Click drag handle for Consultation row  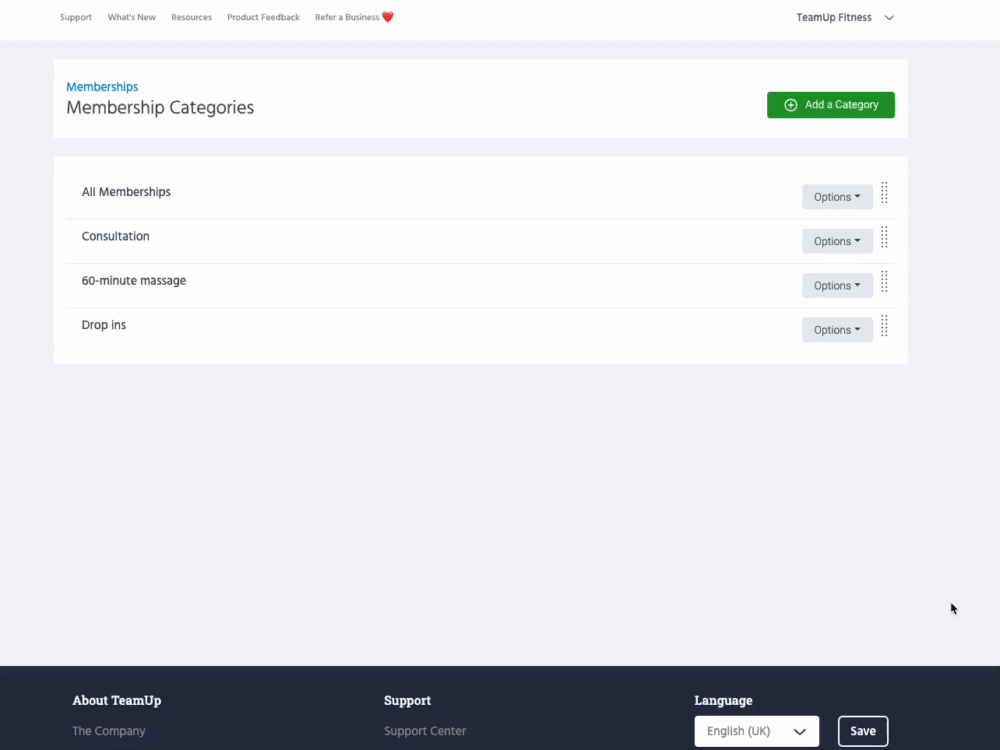coord(884,237)
